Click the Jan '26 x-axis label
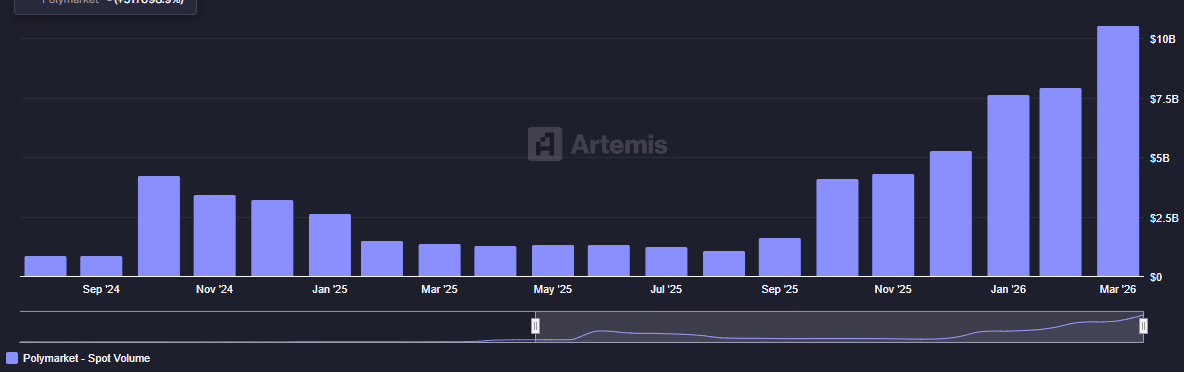Viewport: 1184px width, 372px height. (1008, 289)
